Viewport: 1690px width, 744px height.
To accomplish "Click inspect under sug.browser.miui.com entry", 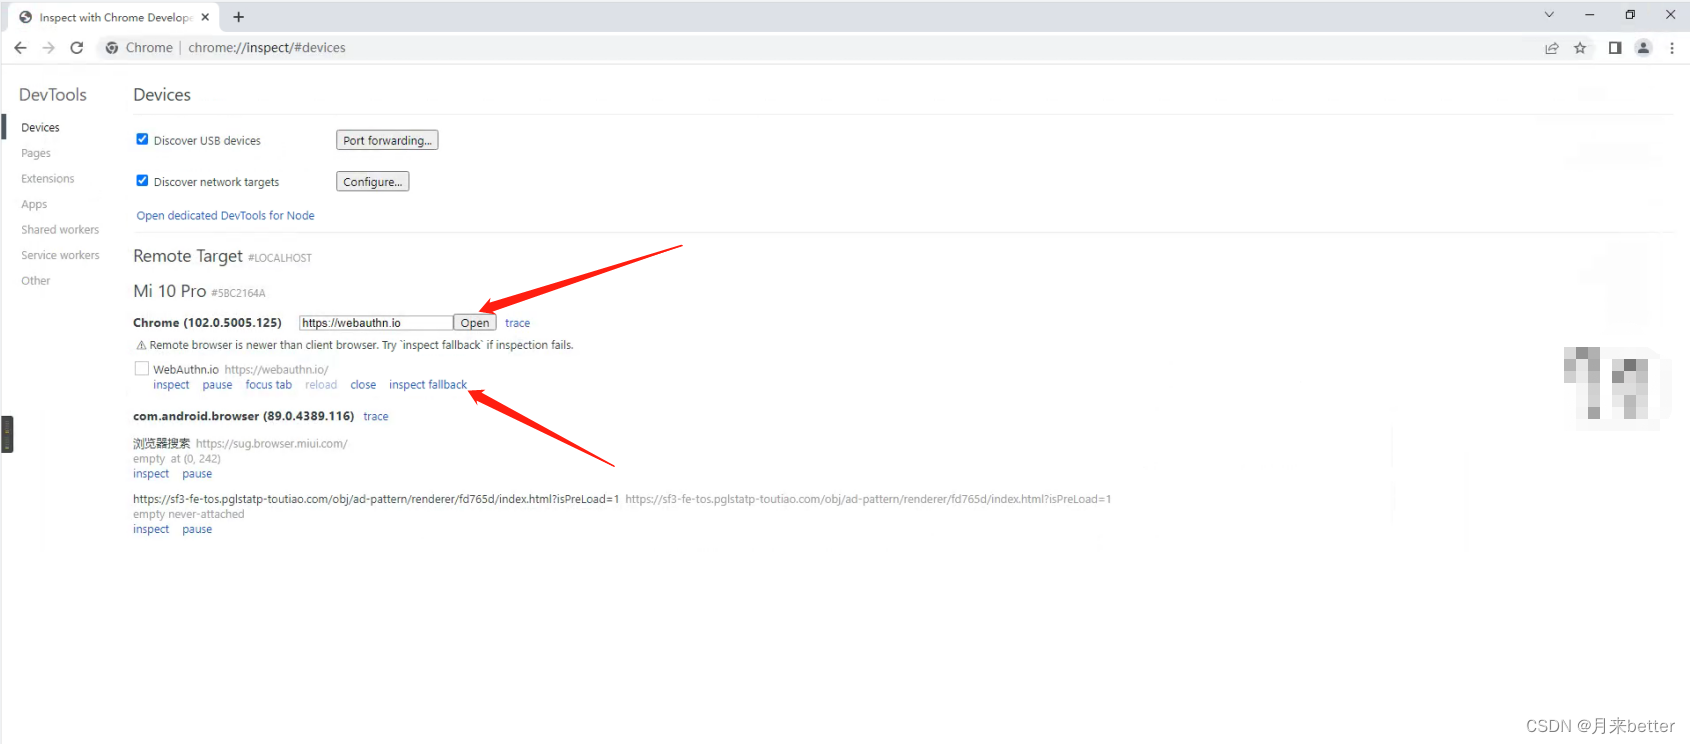I will click(151, 473).
